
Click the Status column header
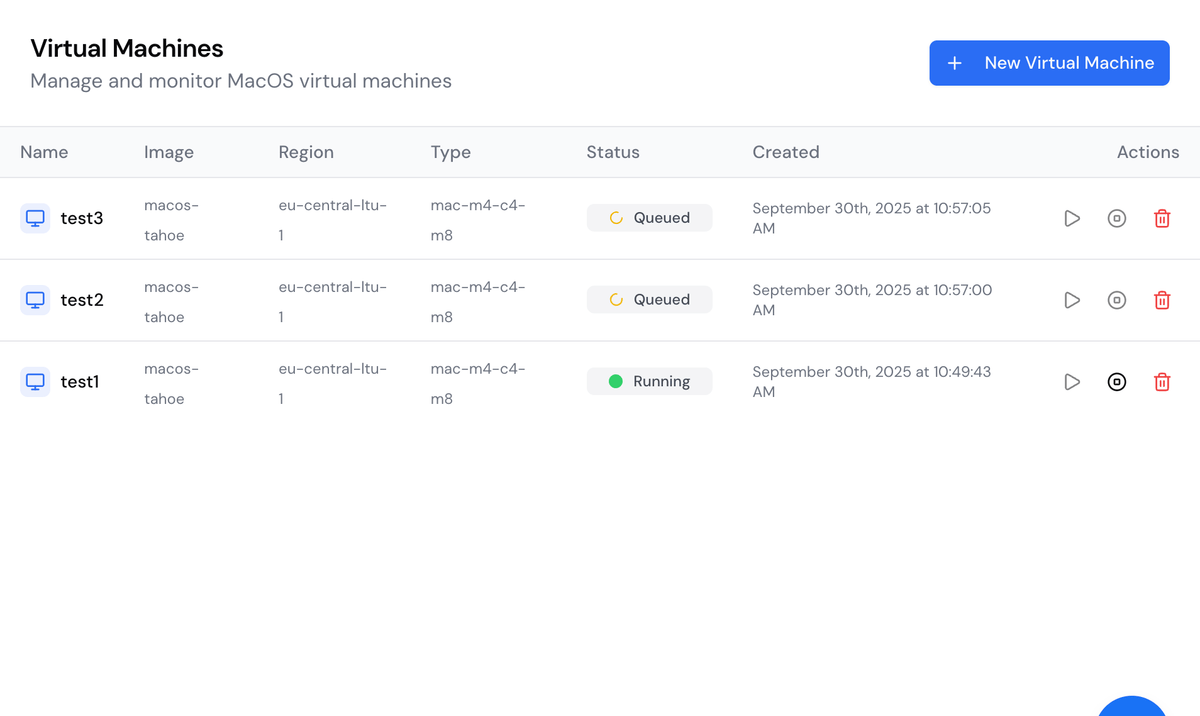click(613, 152)
